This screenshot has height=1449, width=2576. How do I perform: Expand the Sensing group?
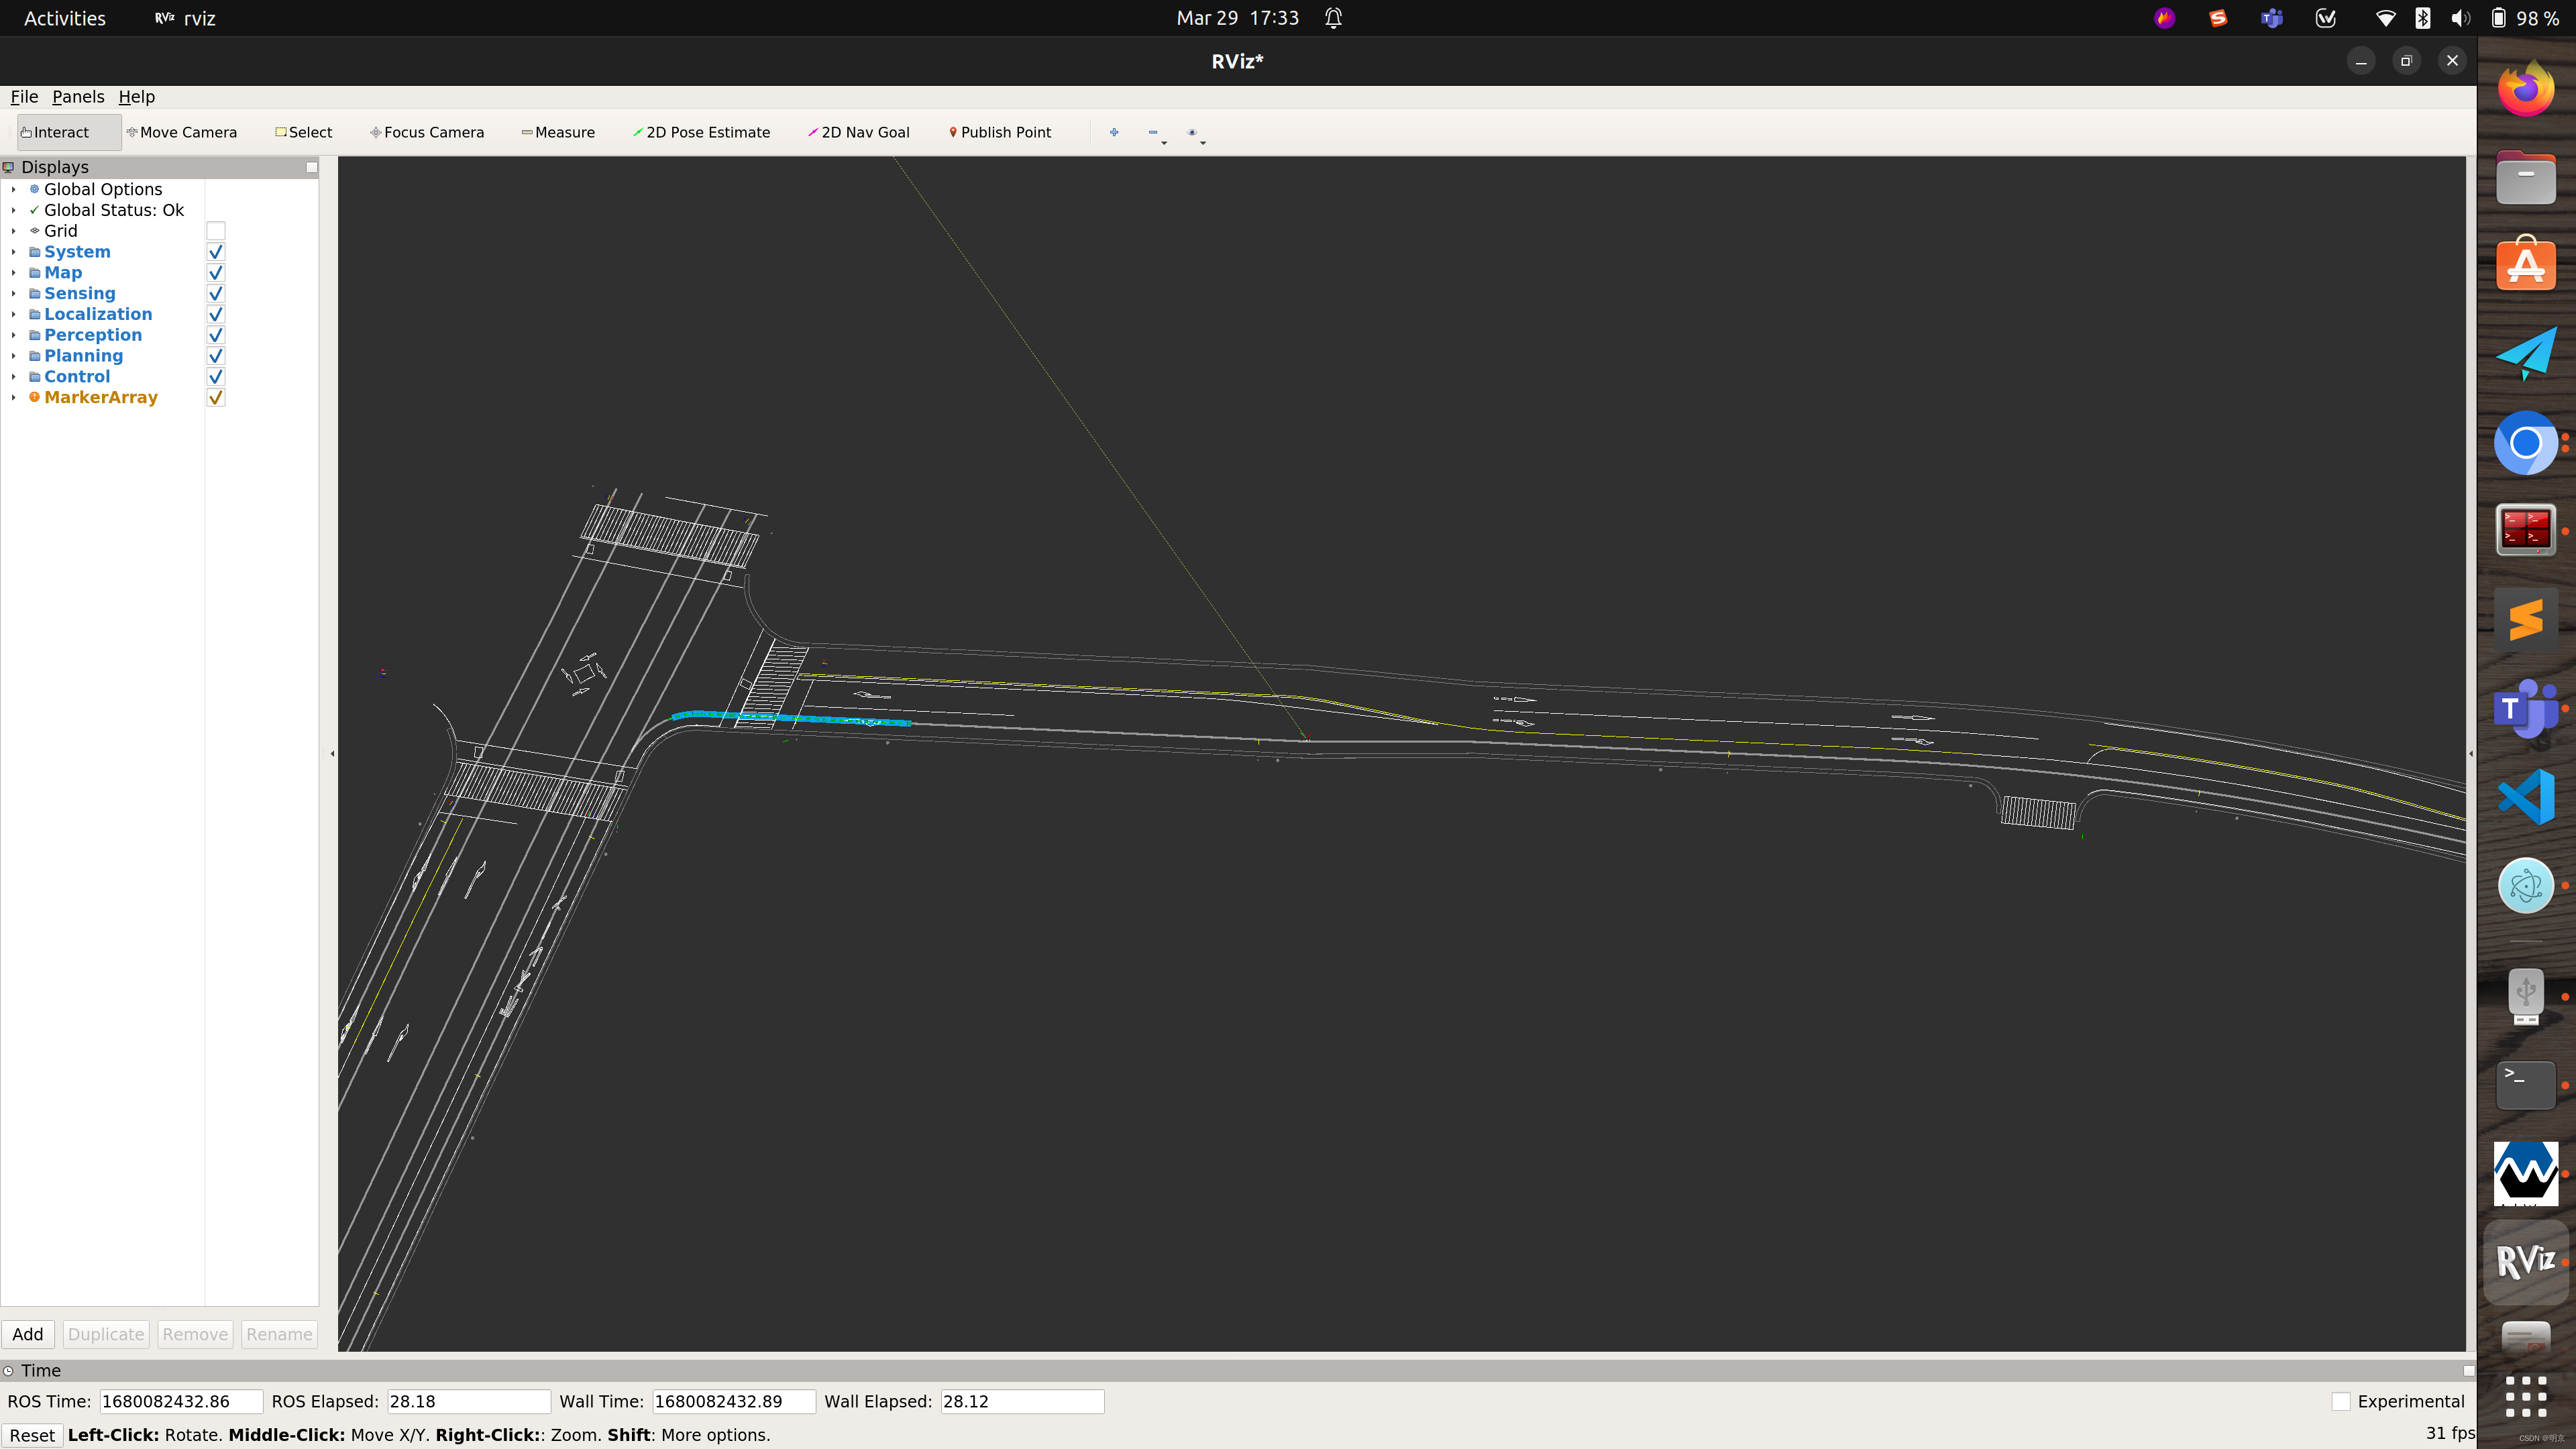13,294
